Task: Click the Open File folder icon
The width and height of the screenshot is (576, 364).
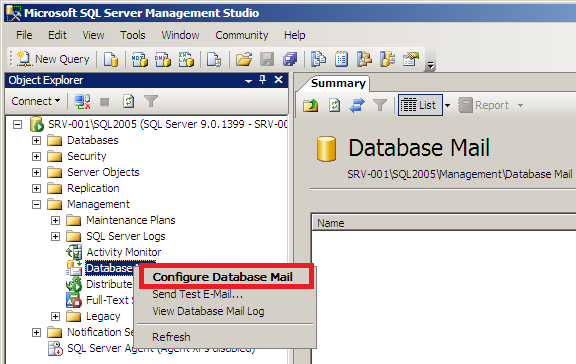Action: (244, 59)
